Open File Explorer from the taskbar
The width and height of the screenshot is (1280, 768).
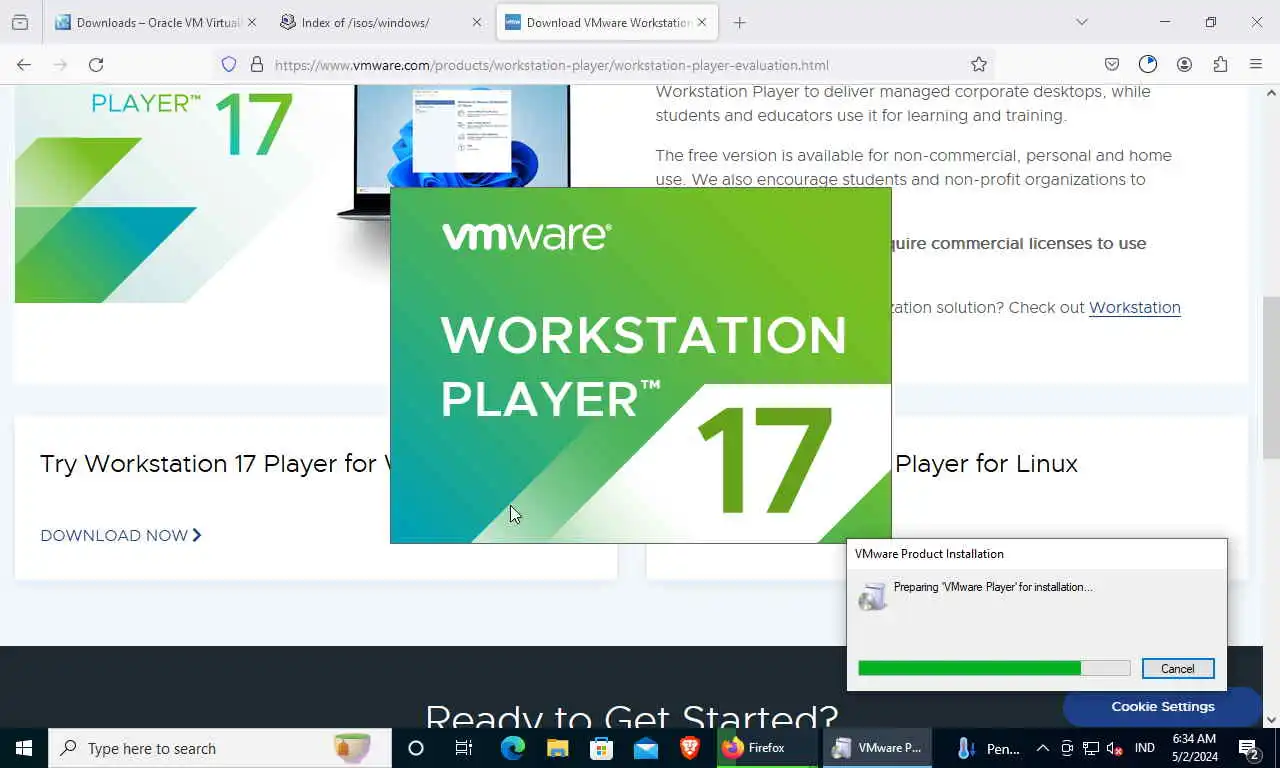click(557, 748)
